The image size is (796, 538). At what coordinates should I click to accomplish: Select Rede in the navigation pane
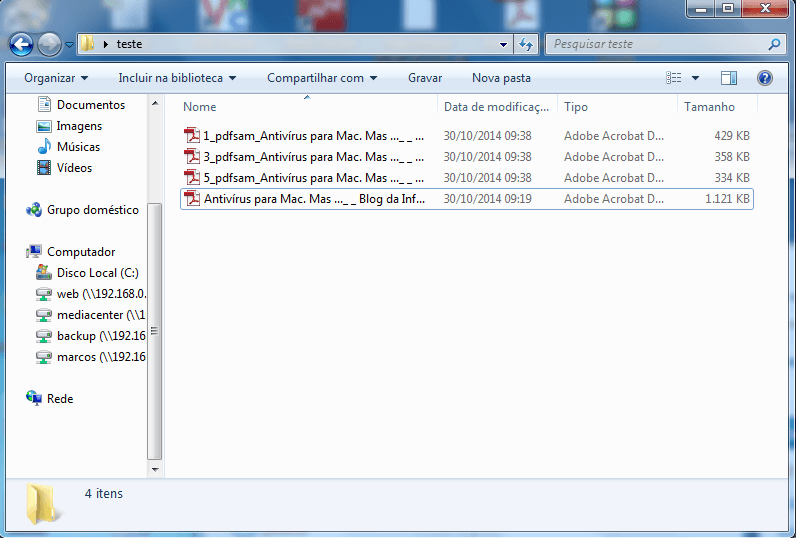point(60,399)
